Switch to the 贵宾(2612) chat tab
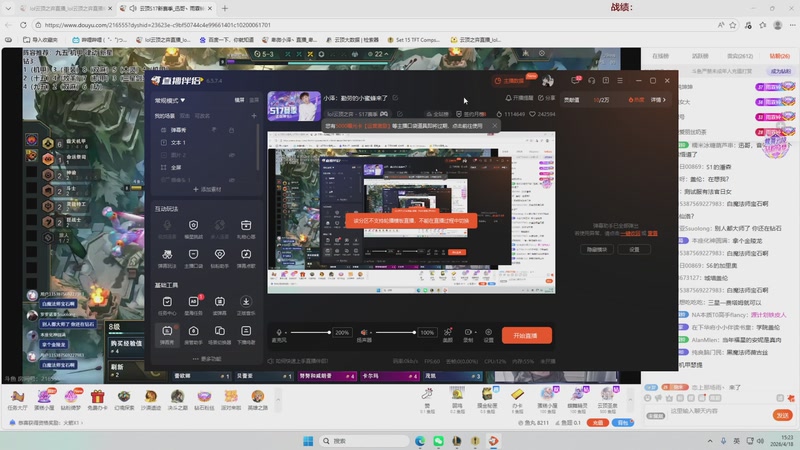800x450 pixels. pos(740,56)
